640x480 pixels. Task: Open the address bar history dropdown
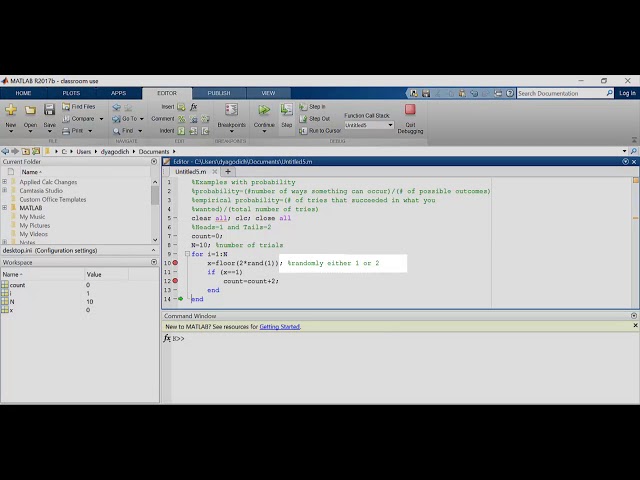click(624, 151)
